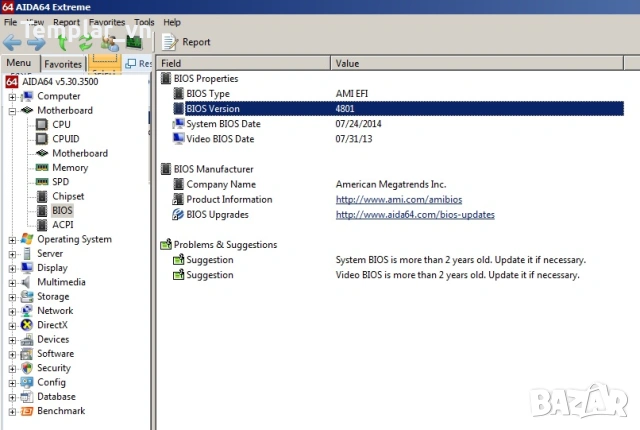Viewport: 640px width, 430px height.
Task: Expand the Display node
Action: (12, 268)
